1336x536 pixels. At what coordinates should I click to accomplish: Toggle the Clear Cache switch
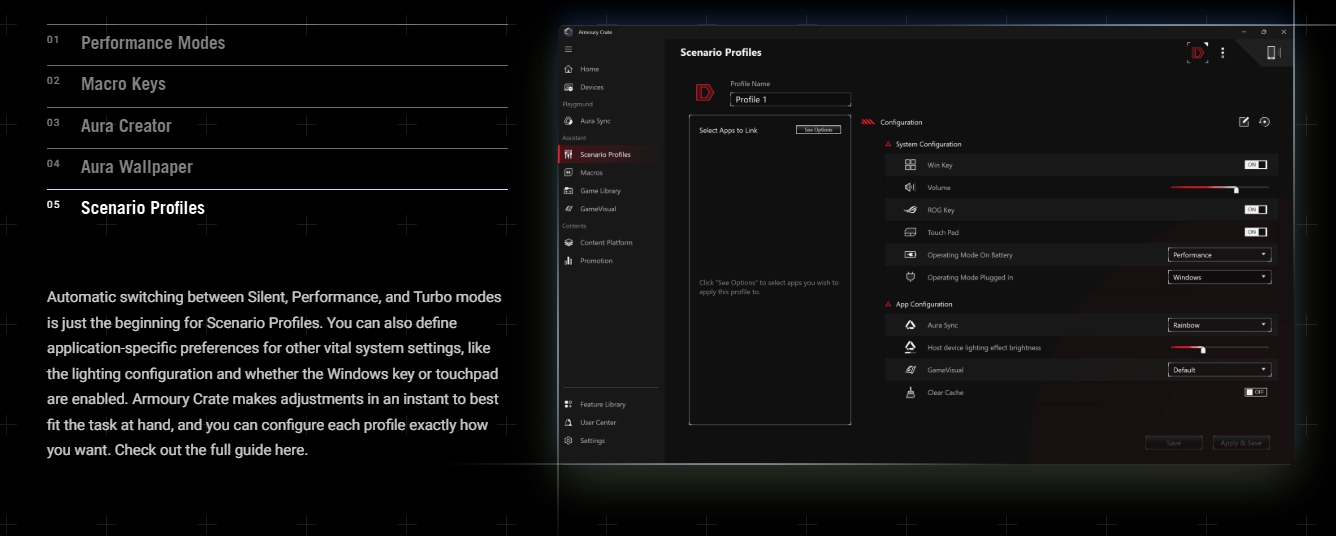[x=1255, y=392]
